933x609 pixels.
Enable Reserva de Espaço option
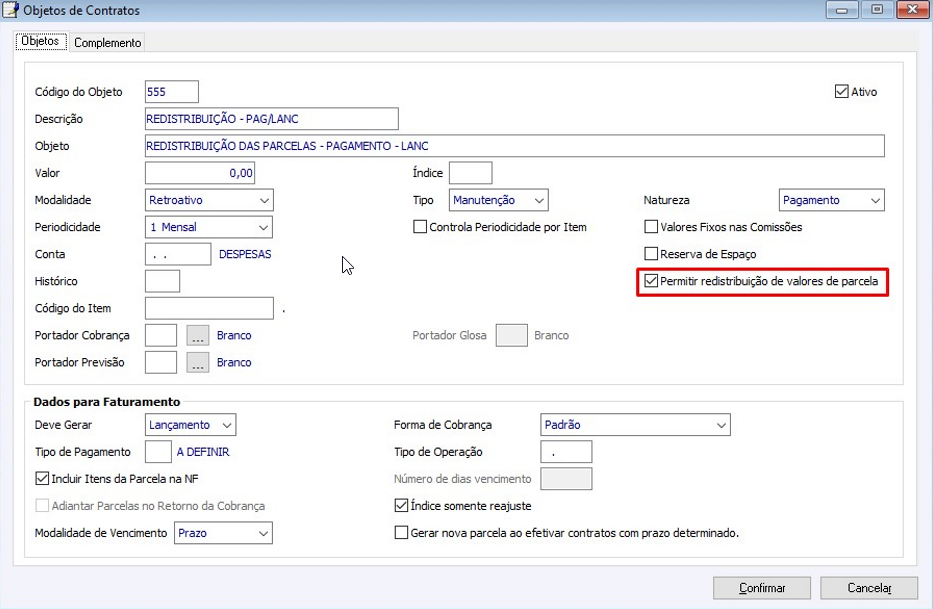pos(651,254)
